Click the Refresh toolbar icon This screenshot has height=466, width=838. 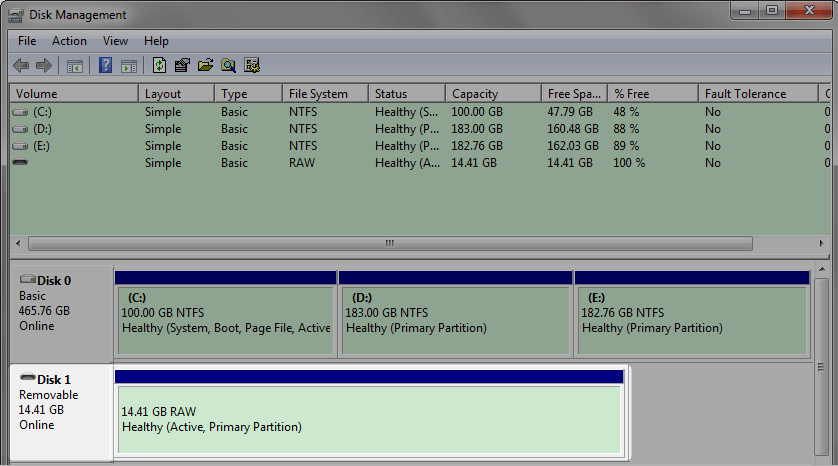[159, 66]
